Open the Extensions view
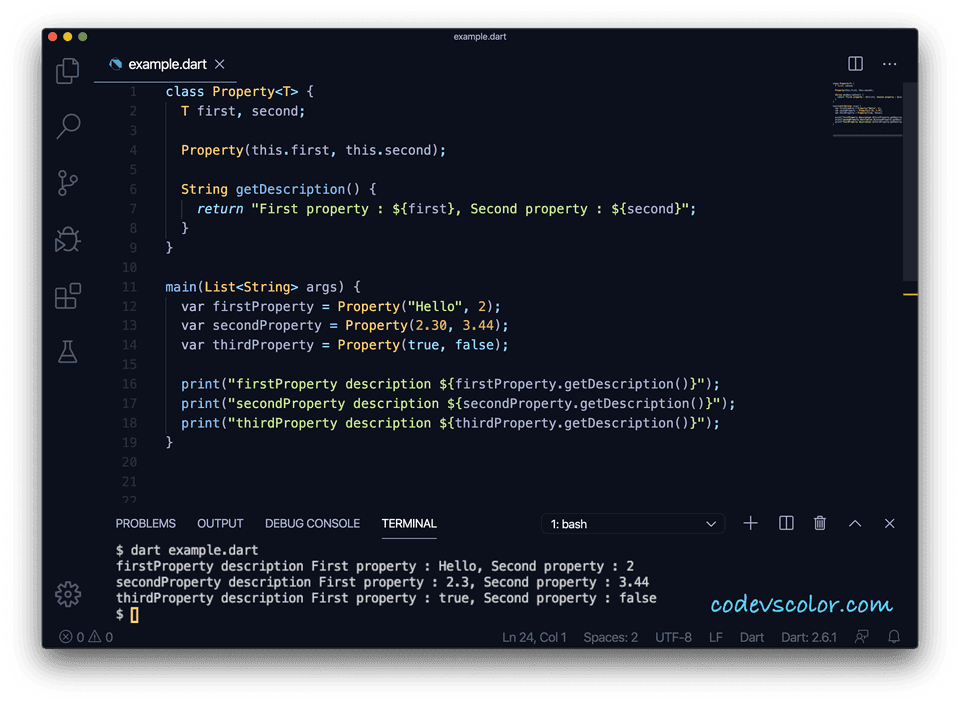This screenshot has width=960, height=704. (x=67, y=296)
